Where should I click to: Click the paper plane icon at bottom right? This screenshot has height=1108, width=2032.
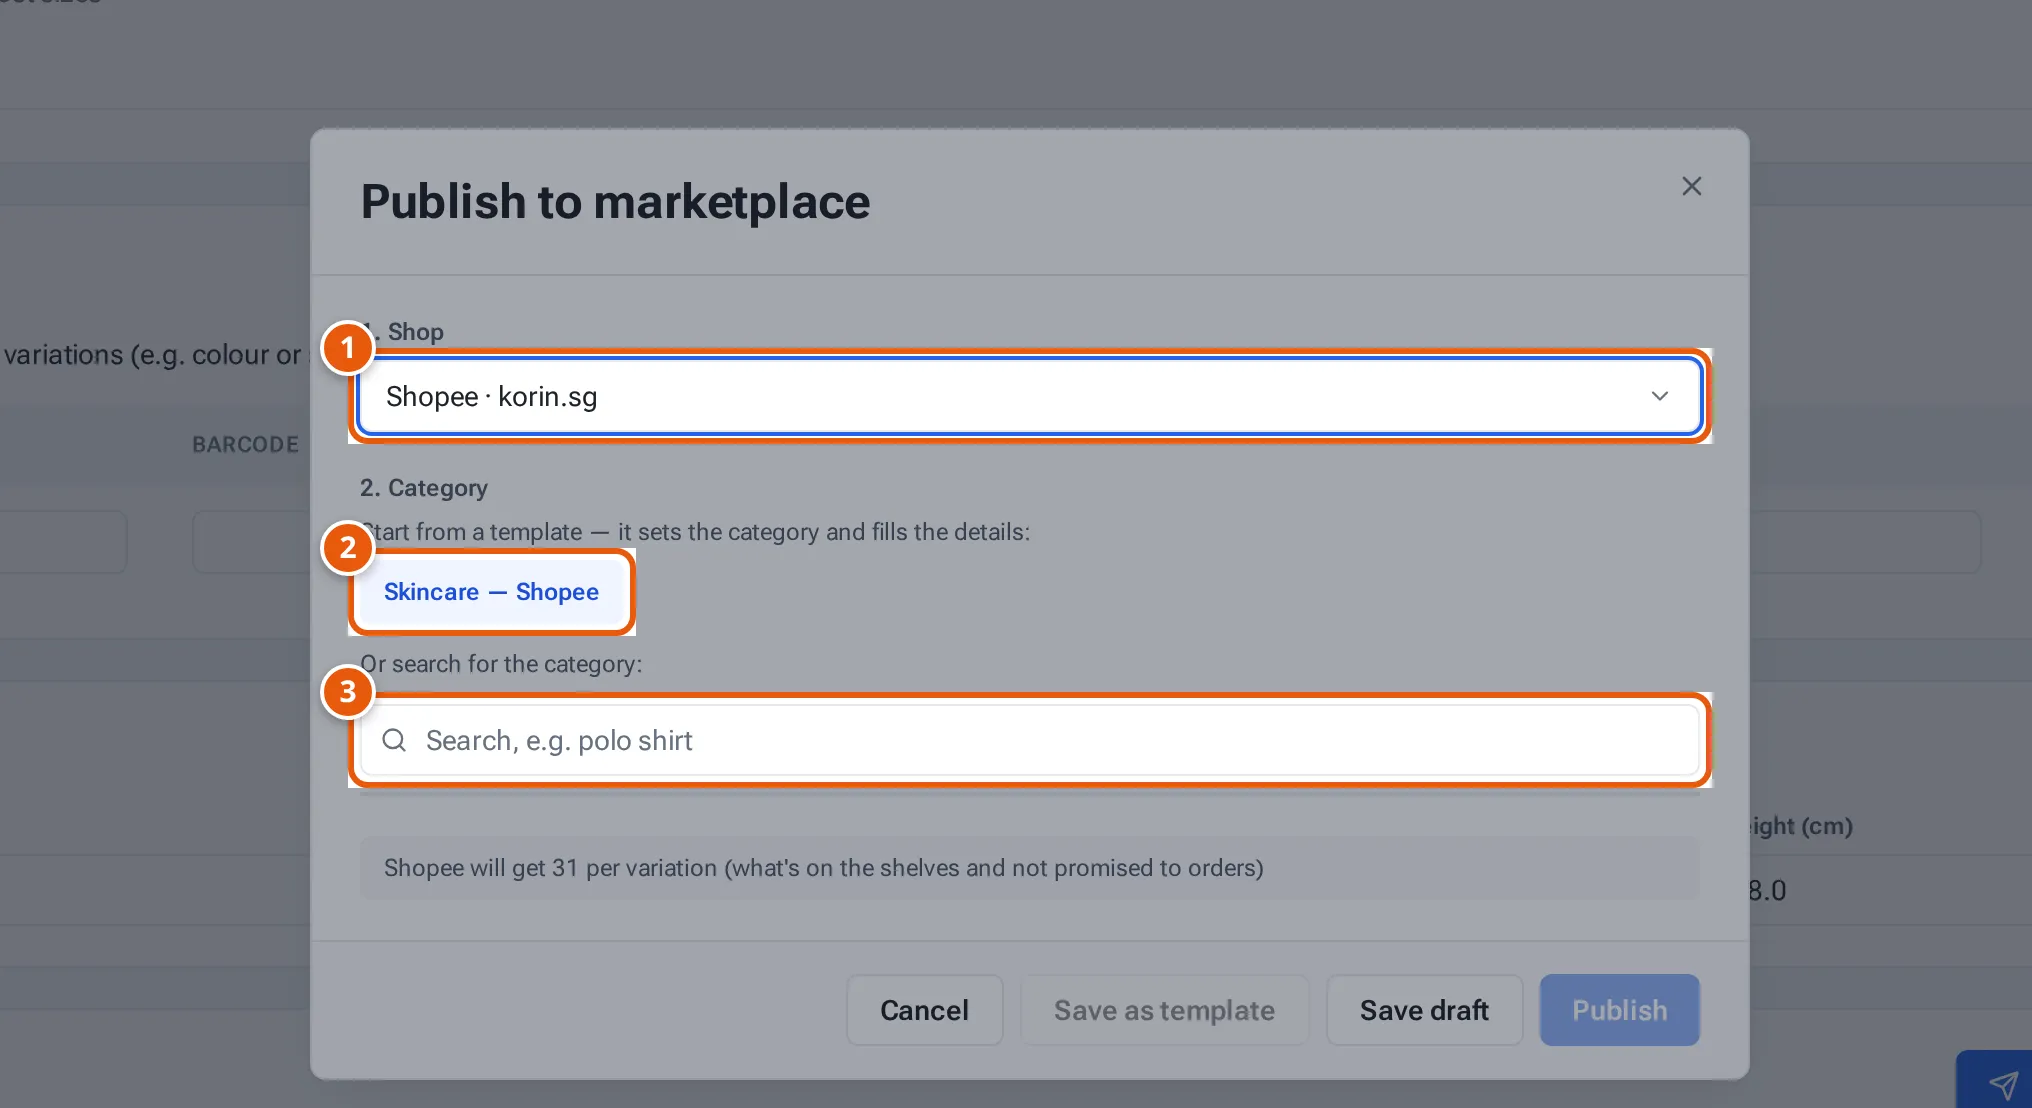click(x=2002, y=1085)
